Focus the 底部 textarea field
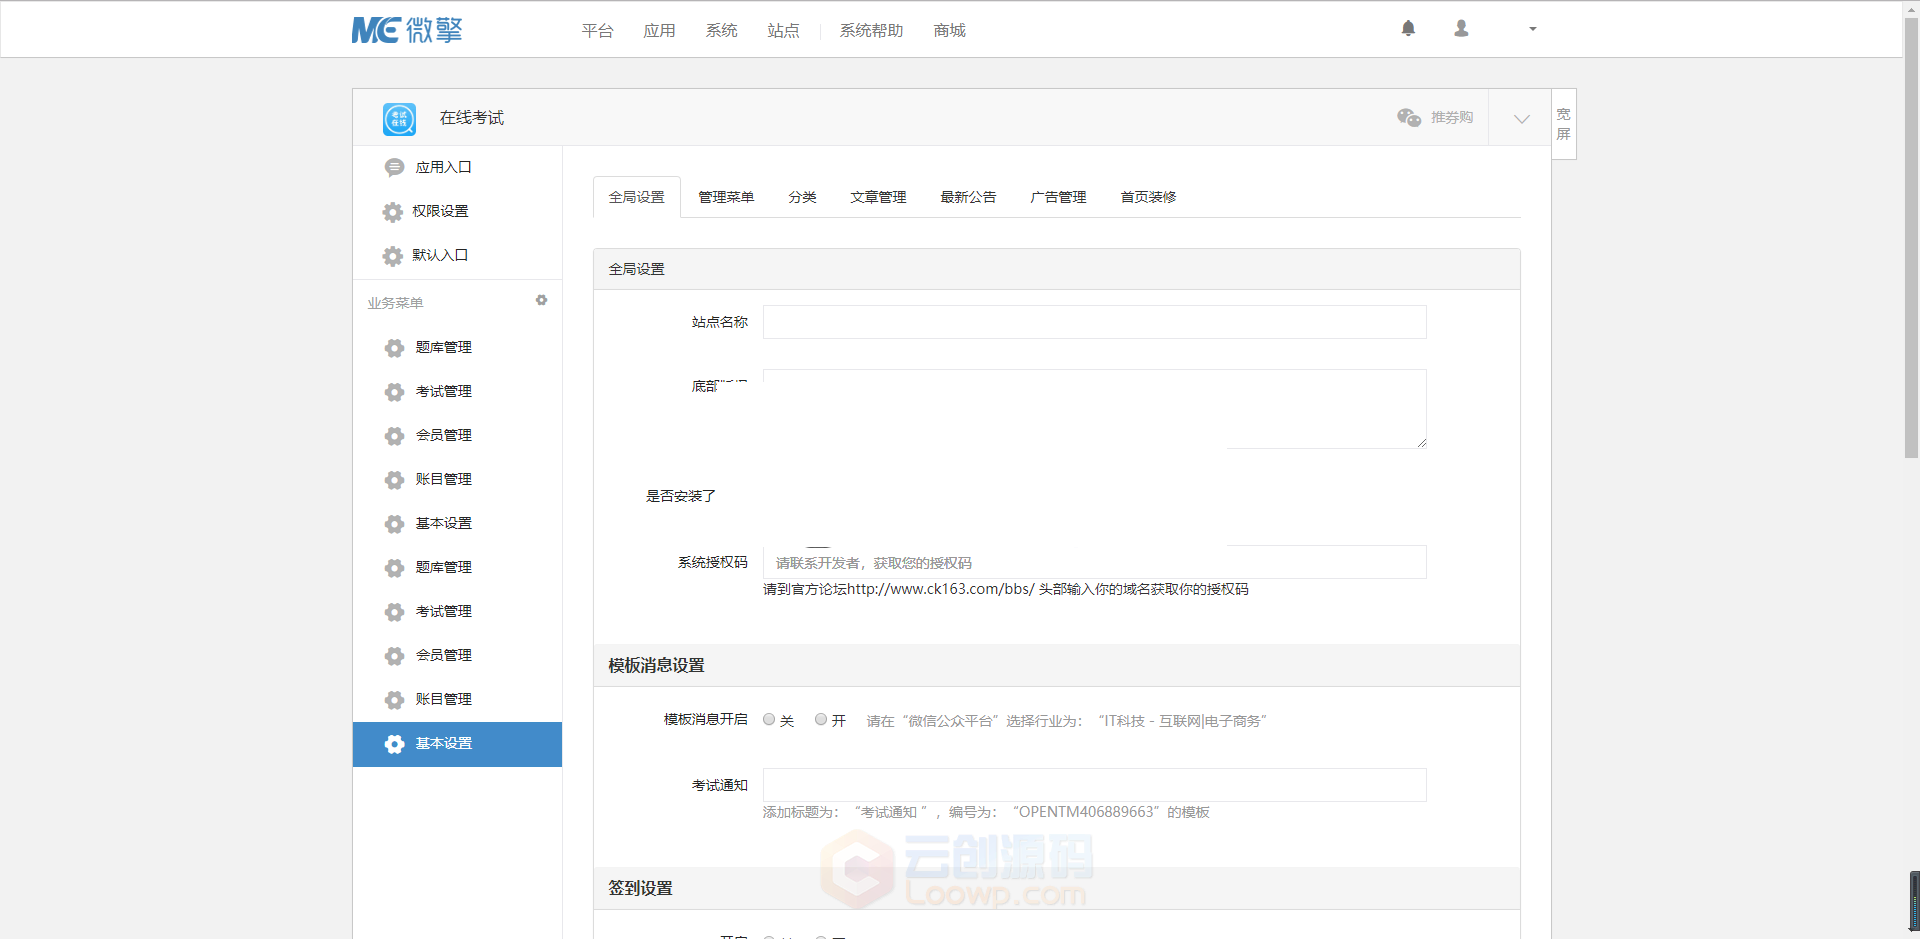This screenshot has width=1920, height=939. [1094, 409]
